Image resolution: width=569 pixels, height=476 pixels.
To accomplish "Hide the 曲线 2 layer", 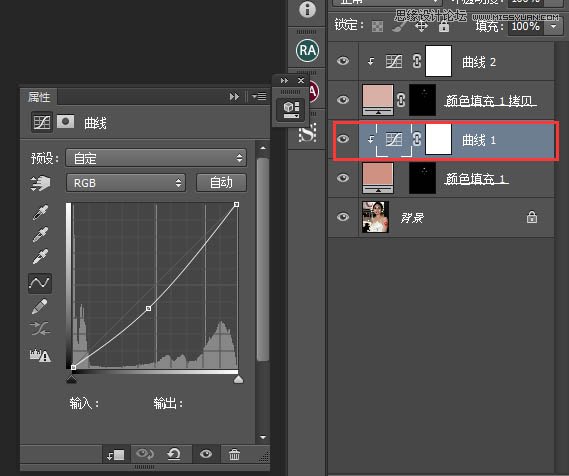I will (343, 61).
